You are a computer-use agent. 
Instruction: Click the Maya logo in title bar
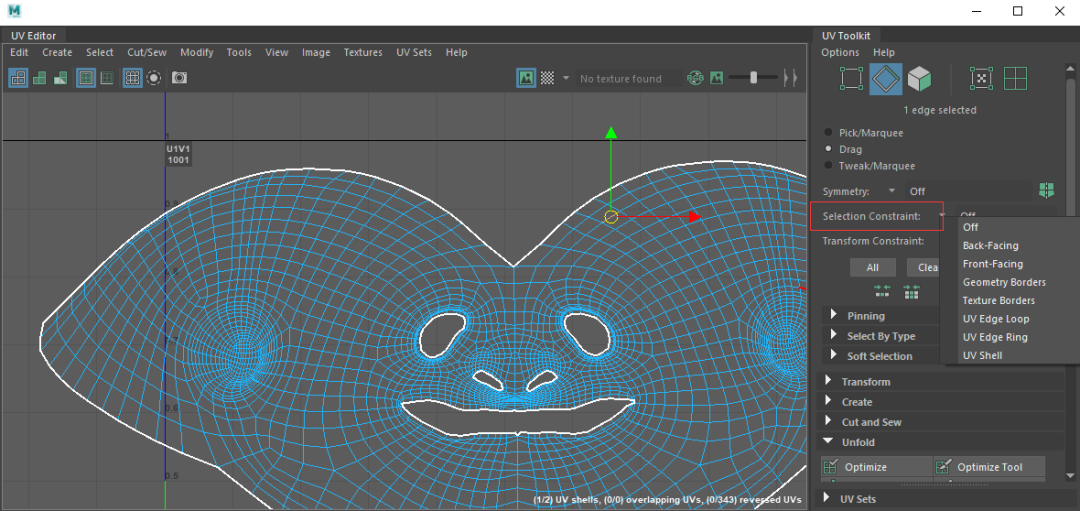coord(14,11)
